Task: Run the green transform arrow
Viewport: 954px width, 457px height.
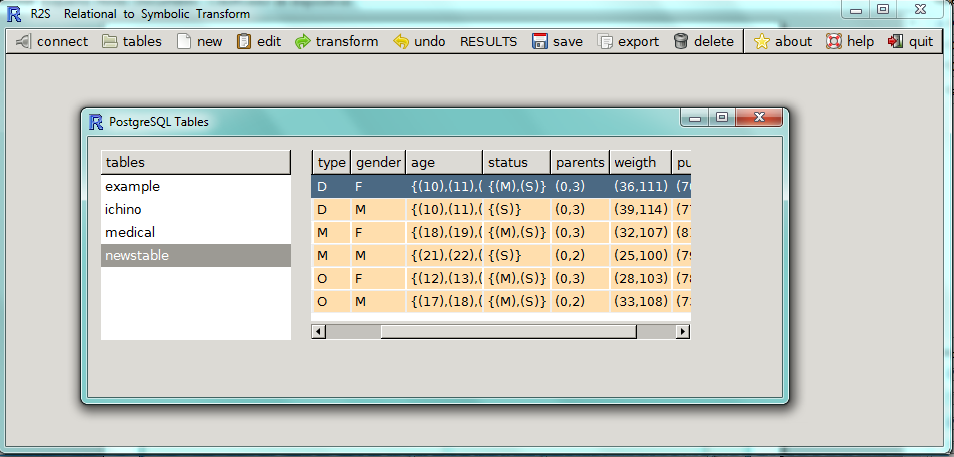Action: point(303,42)
